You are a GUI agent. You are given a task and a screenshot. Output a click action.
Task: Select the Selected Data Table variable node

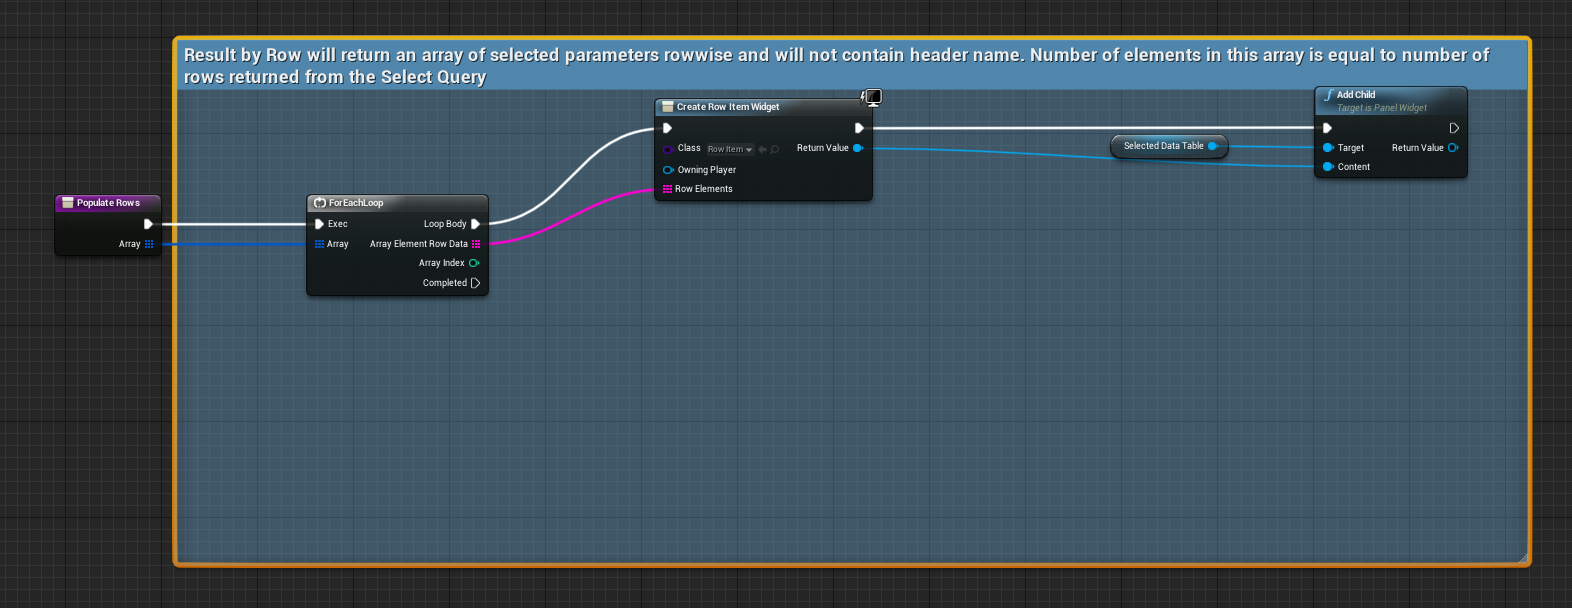pyautogui.click(x=1163, y=146)
